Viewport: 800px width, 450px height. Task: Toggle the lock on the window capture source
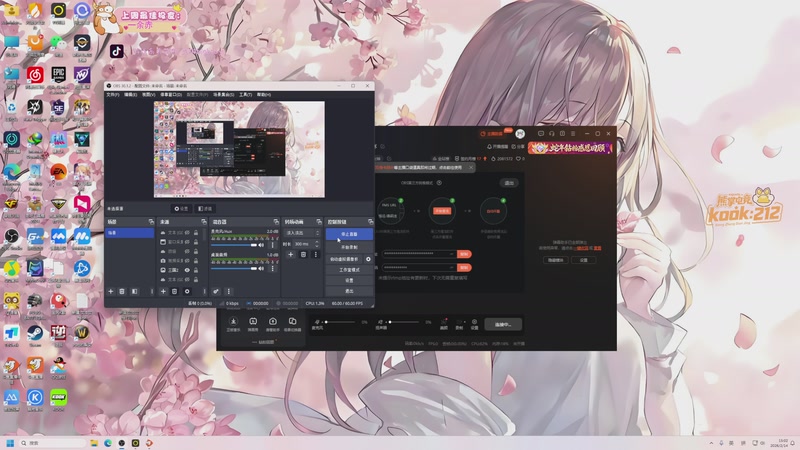[196, 242]
